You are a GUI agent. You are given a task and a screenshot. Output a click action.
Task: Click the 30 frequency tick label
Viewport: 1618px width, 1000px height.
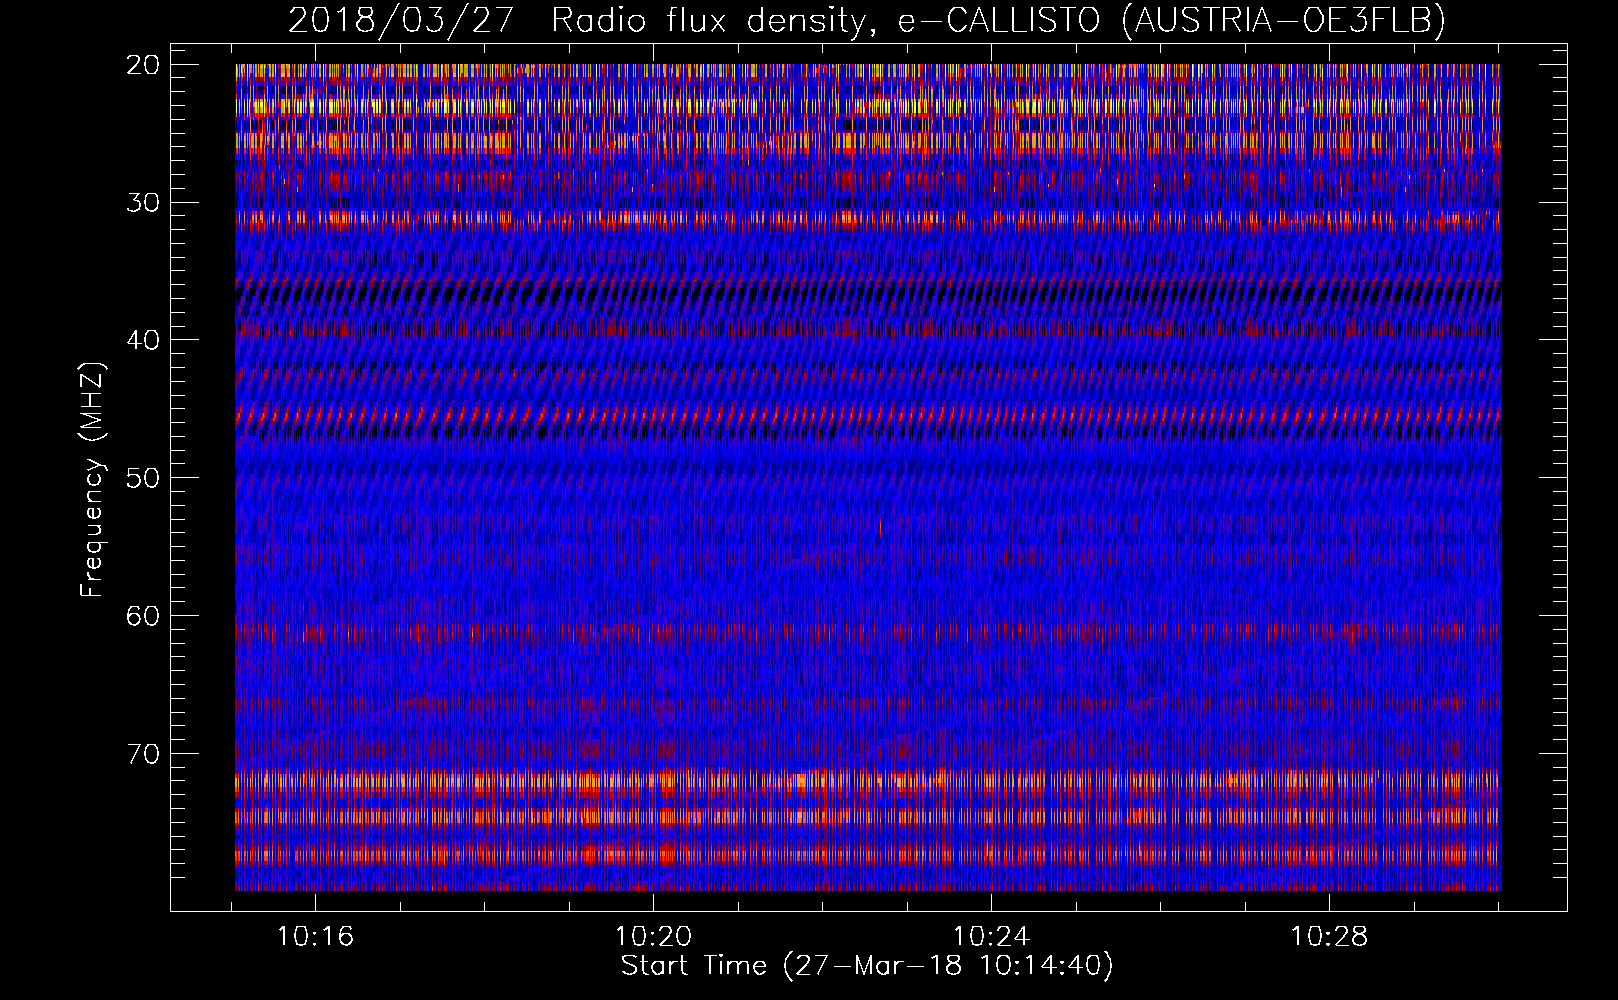[x=143, y=202]
